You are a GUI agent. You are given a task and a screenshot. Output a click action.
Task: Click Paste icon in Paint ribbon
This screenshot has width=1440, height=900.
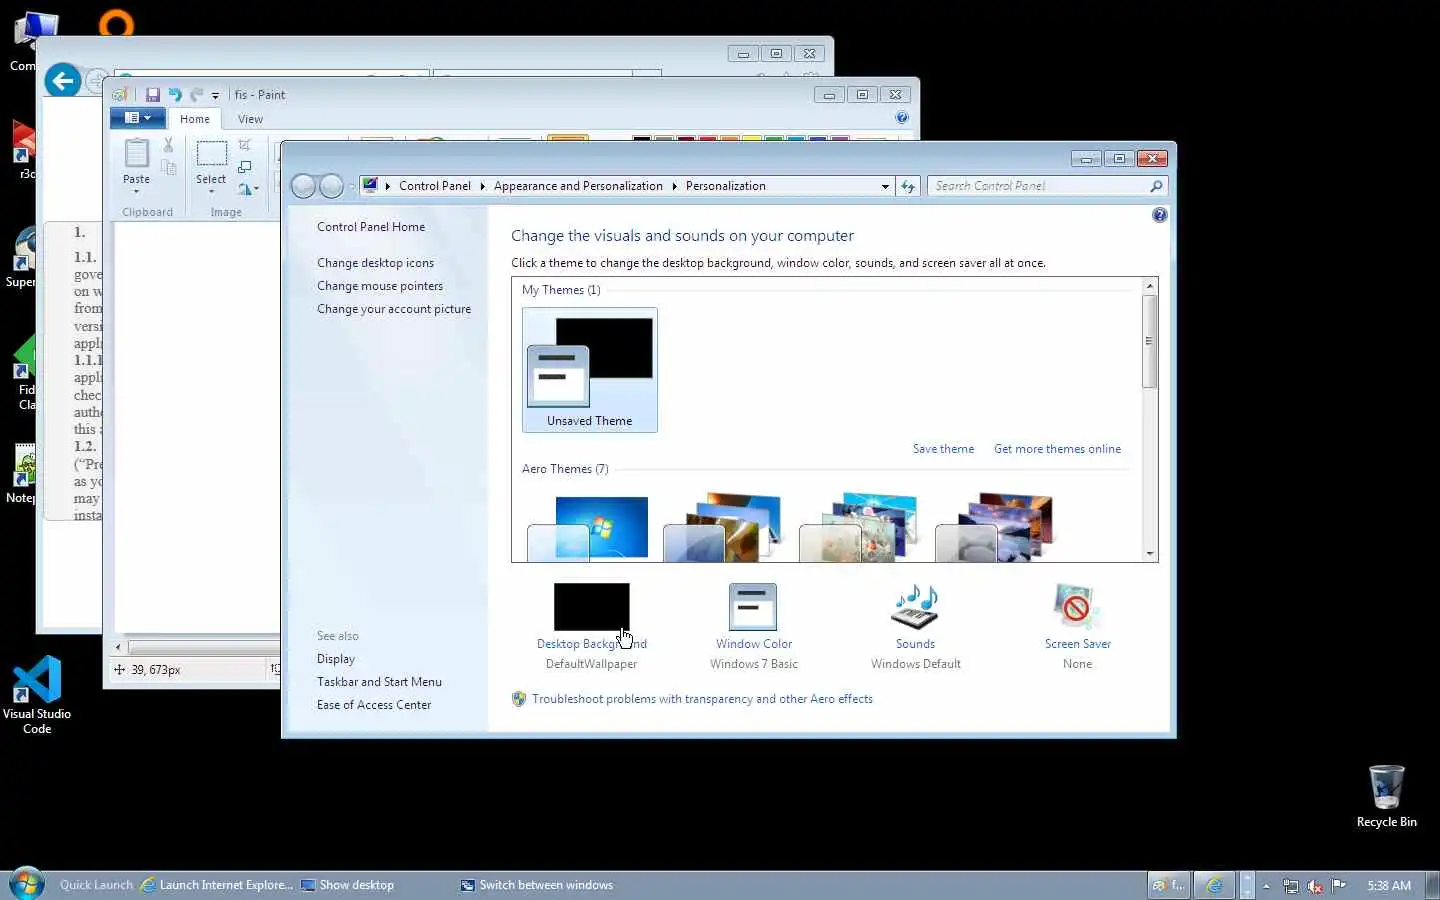[136, 153]
